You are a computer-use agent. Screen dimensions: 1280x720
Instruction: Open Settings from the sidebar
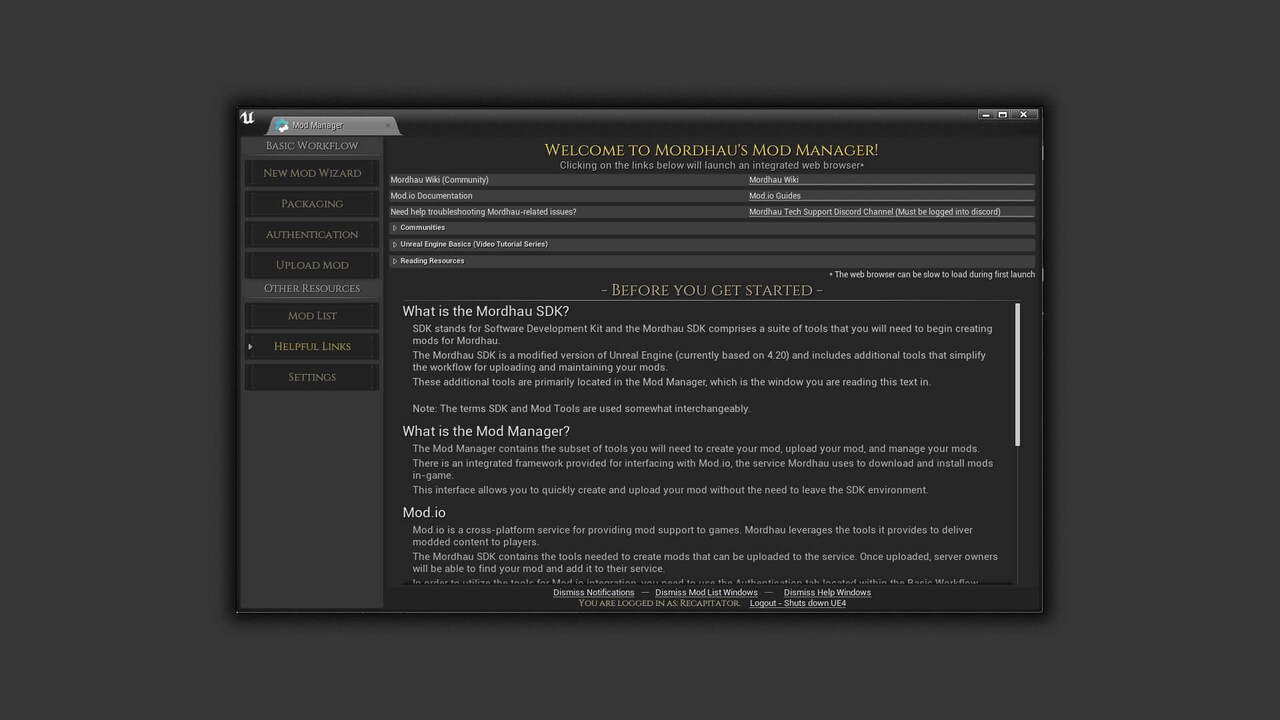(x=312, y=377)
